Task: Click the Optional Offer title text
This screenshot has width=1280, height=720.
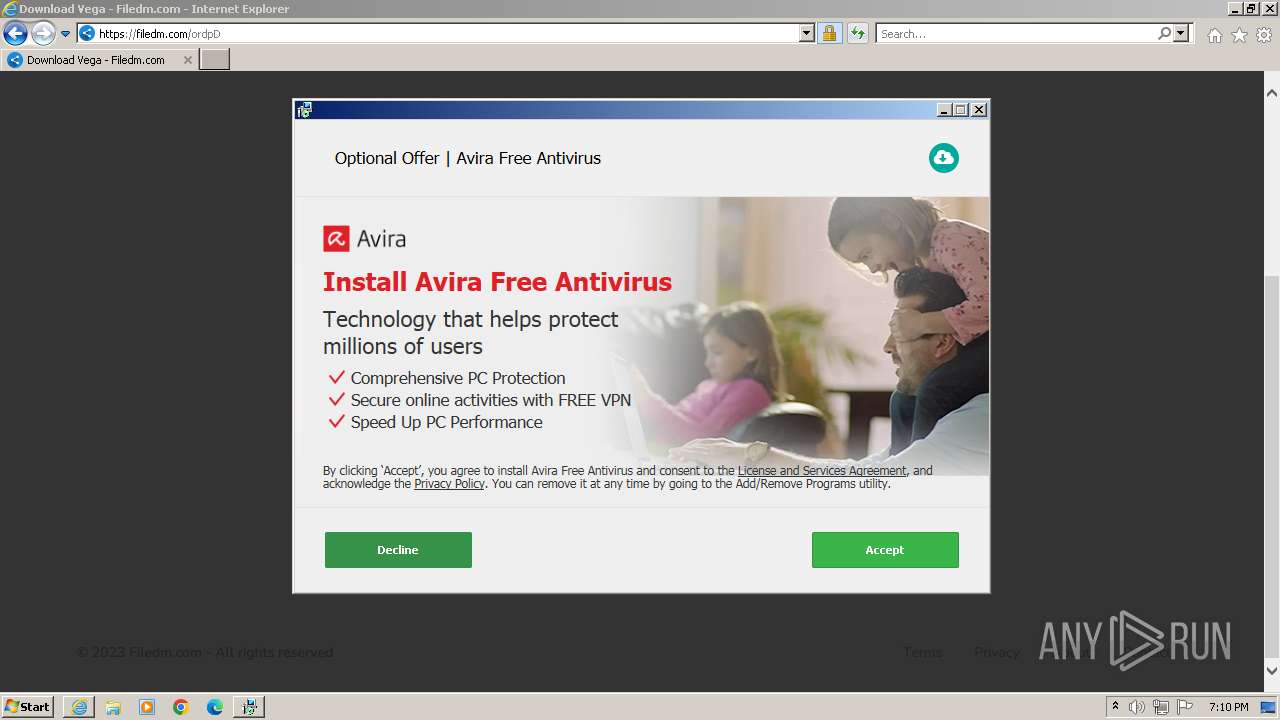Action: tap(468, 158)
